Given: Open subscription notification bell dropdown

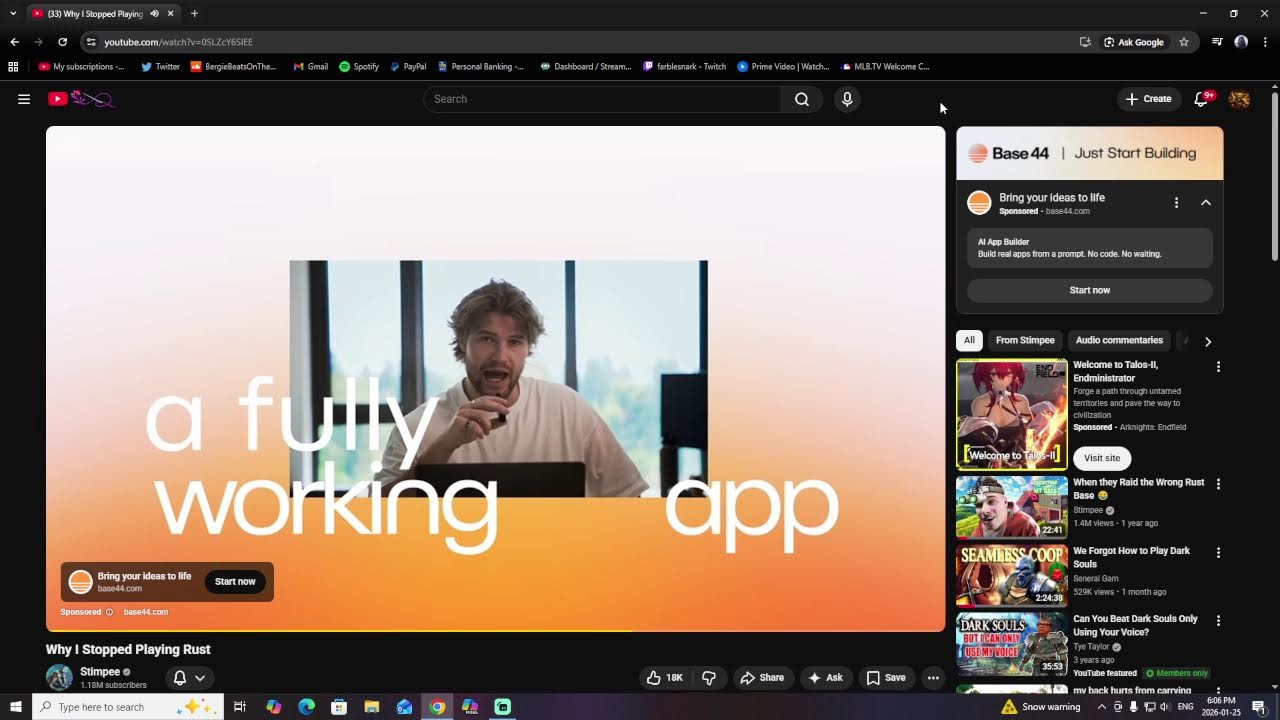Looking at the screenshot, I should click(189, 678).
